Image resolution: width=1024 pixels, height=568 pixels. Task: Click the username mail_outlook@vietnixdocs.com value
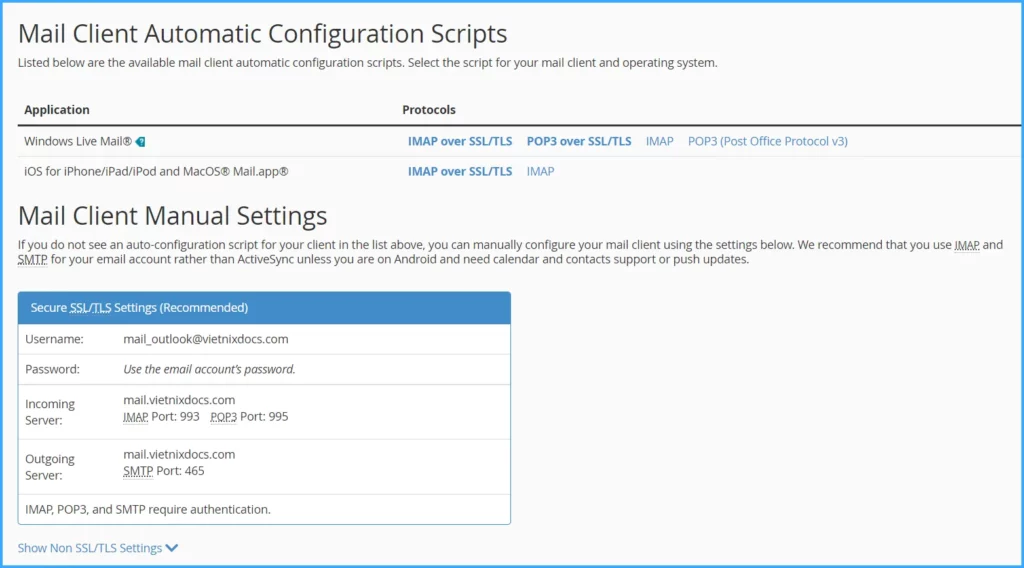[x=205, y=339]
